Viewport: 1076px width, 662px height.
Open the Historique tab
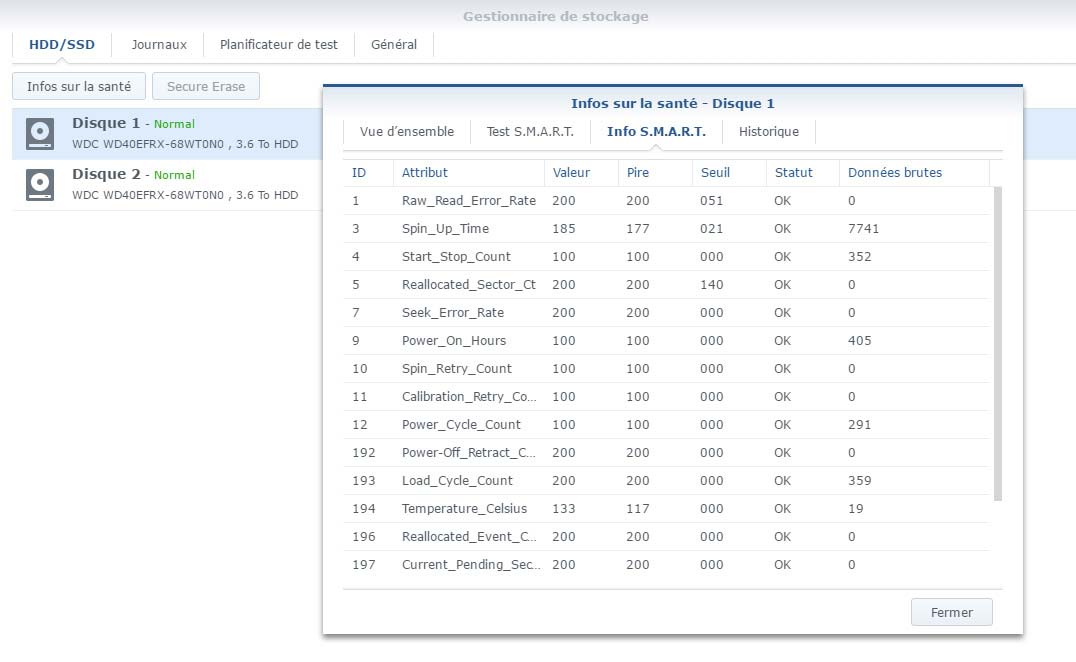click(769, 132)
